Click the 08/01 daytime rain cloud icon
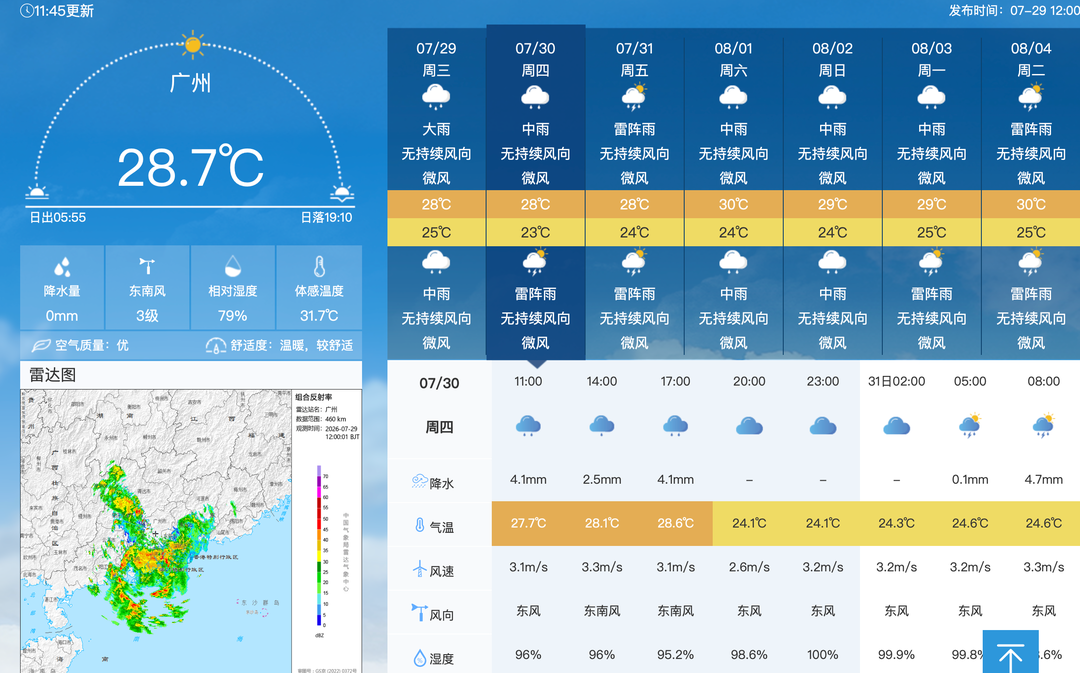Image resolution: width=1080 pixels, height=673 pixels. (734, 97)
